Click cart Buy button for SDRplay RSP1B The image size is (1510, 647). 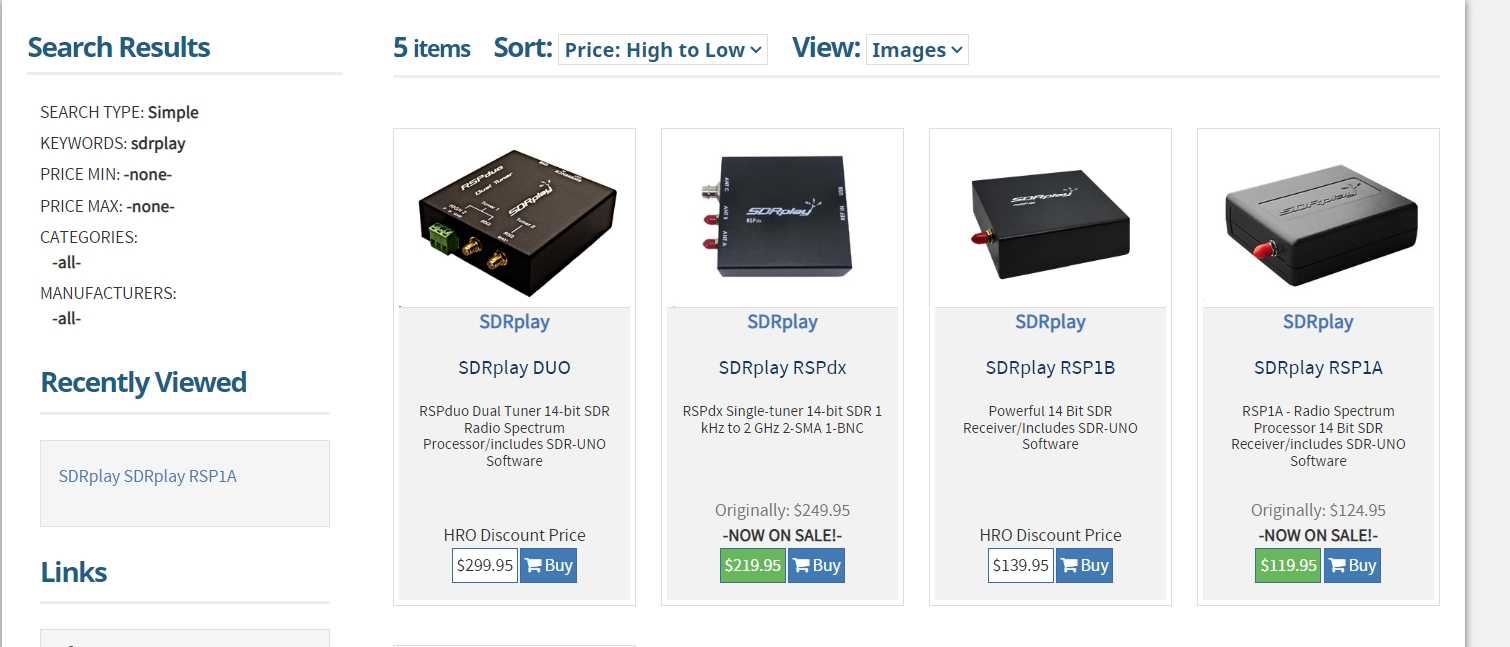[1084, 565]
